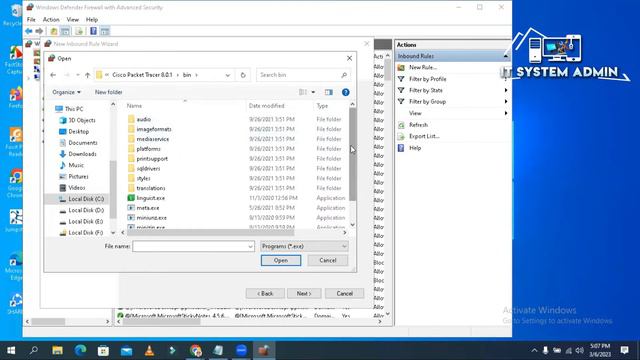
Task: Select meta.exe application
Action: [148, 208]
